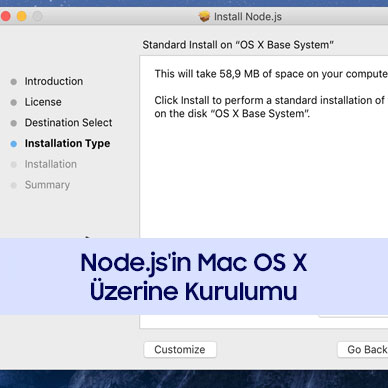Close the Install Node.js window
Screen dimensions: 388x388
5,16
